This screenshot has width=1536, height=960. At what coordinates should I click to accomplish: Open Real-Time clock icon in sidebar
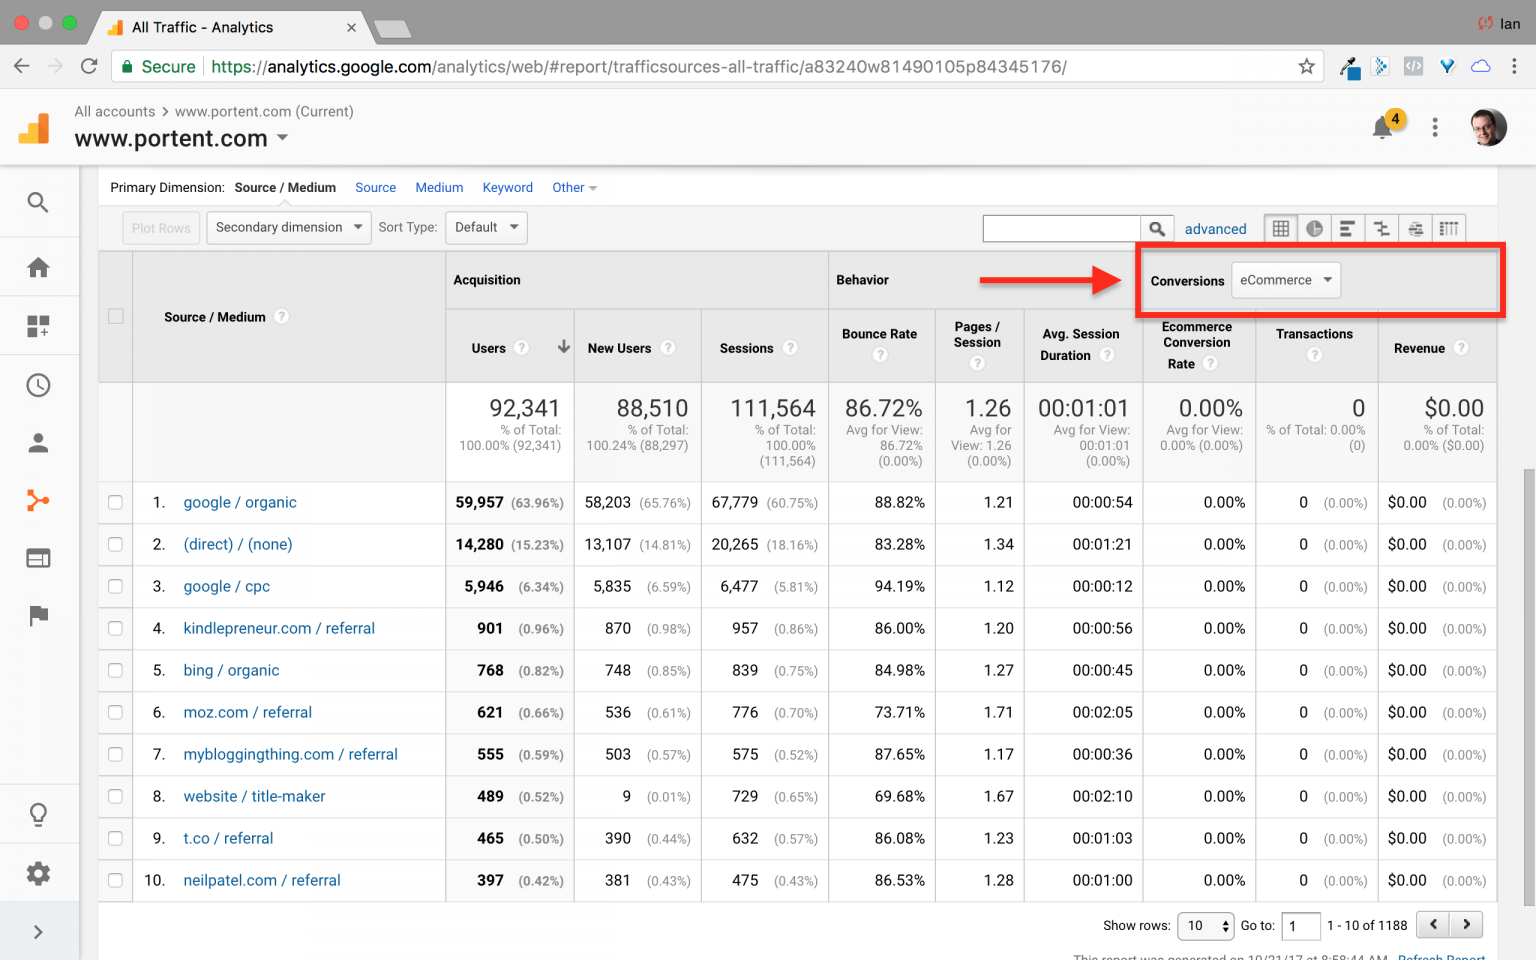pyautogui.click(x=38, y=385)
